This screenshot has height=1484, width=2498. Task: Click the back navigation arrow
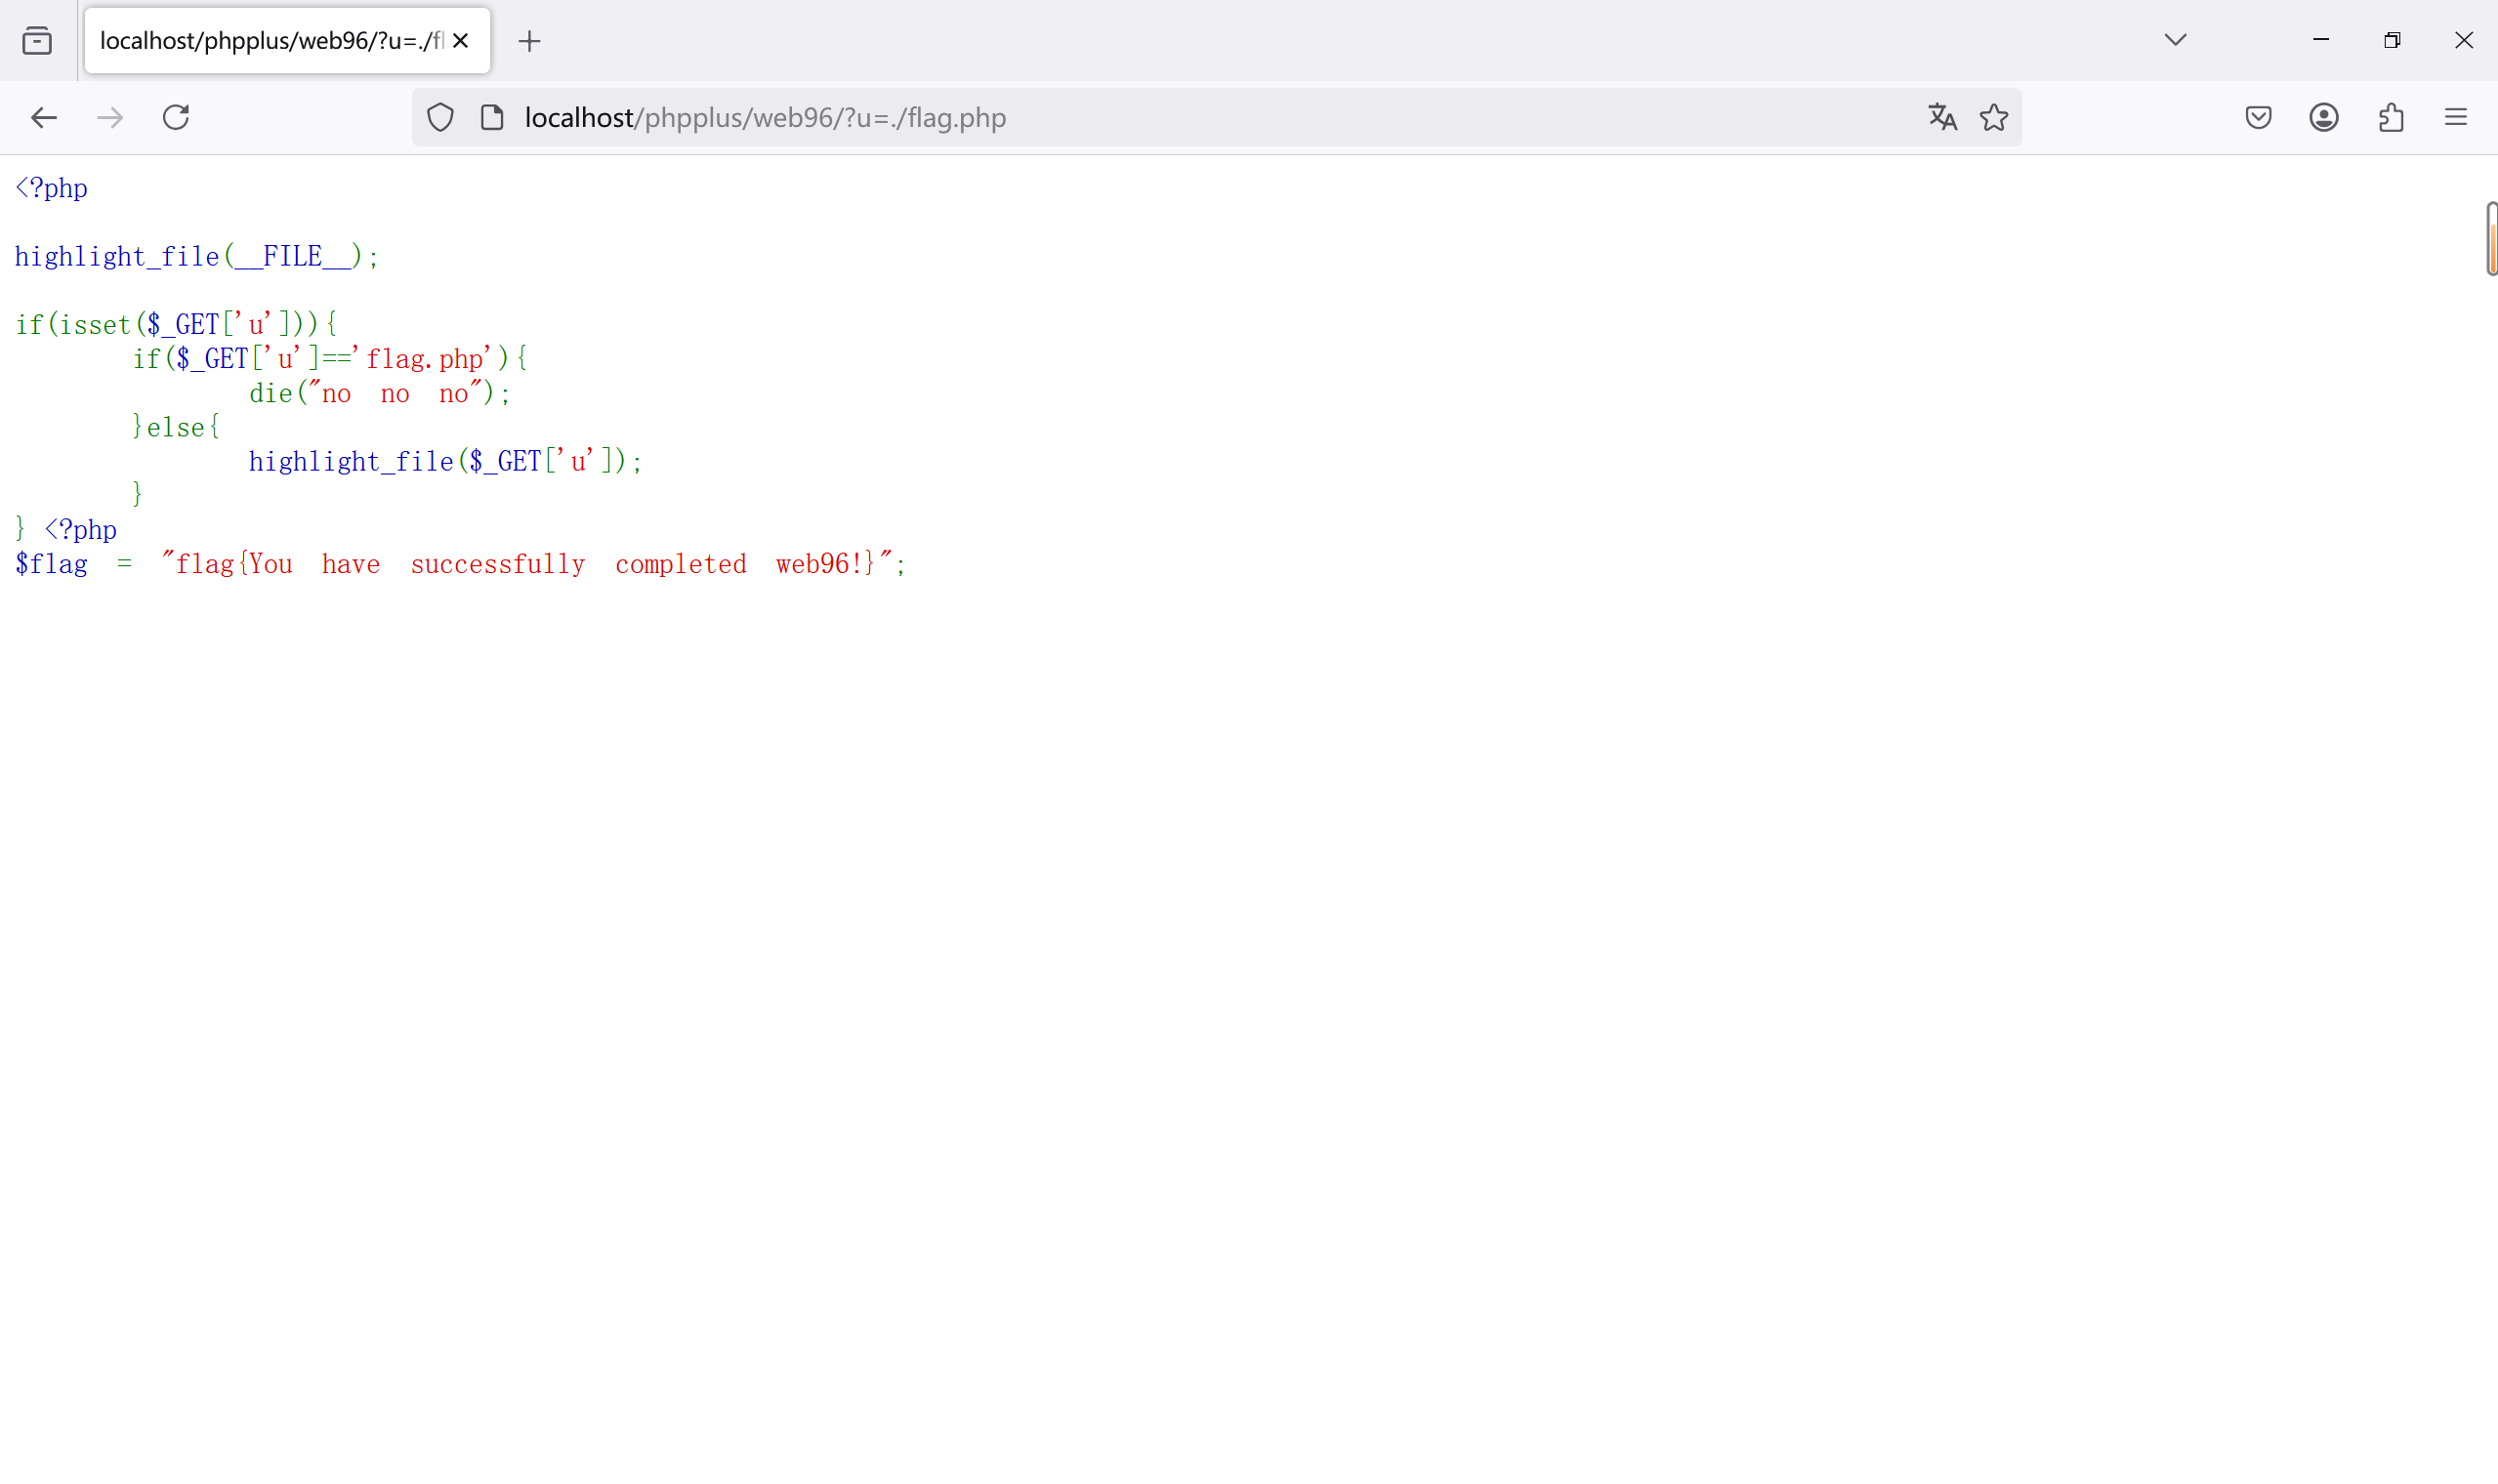(x=43, y=118)
